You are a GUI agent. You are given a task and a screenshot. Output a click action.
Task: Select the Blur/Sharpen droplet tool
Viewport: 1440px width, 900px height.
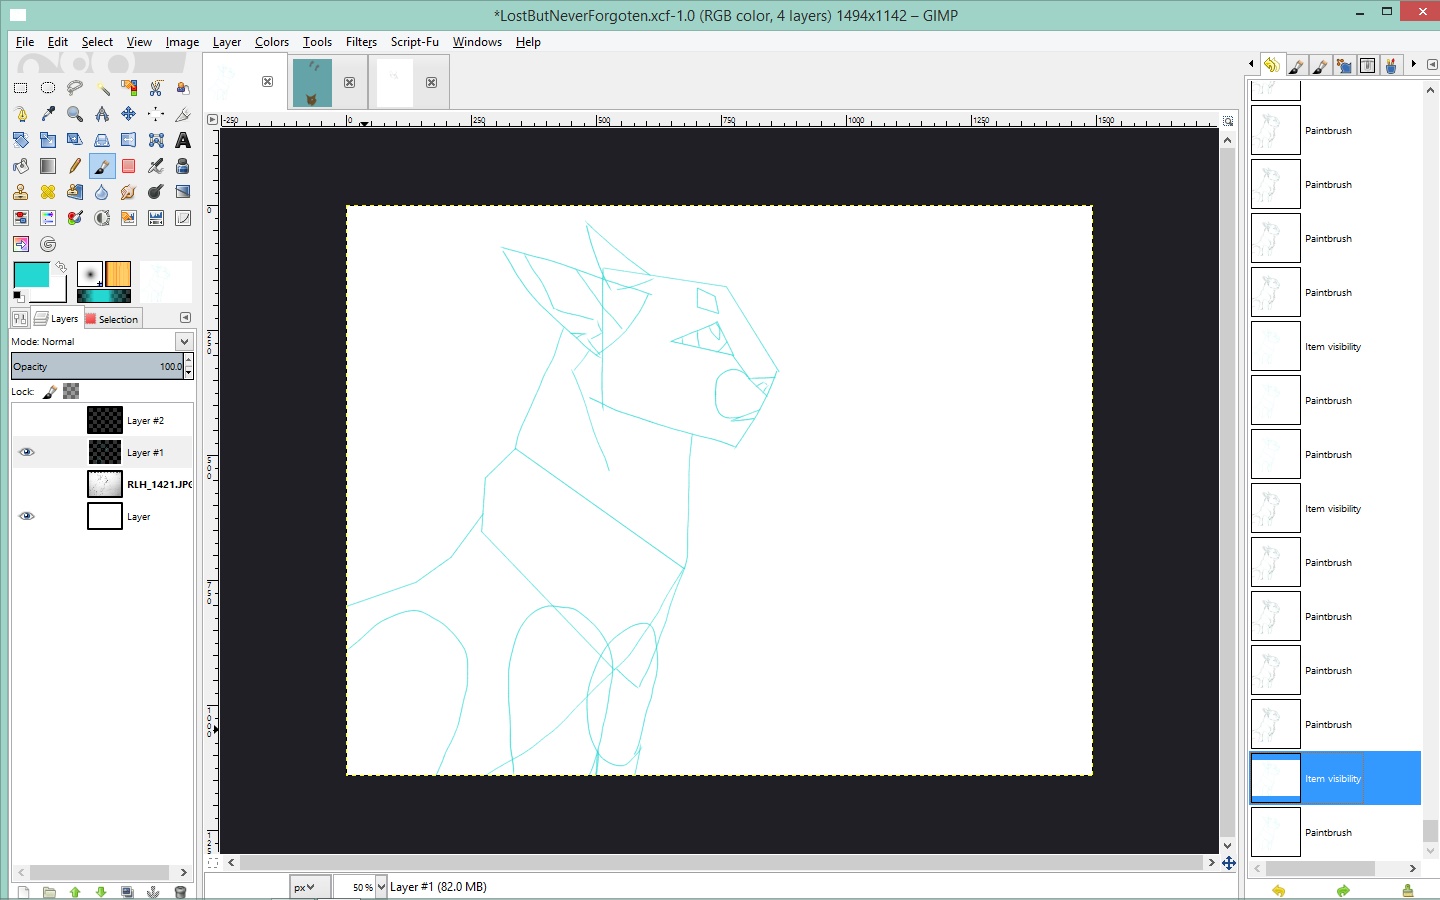[x=102, y=192]
